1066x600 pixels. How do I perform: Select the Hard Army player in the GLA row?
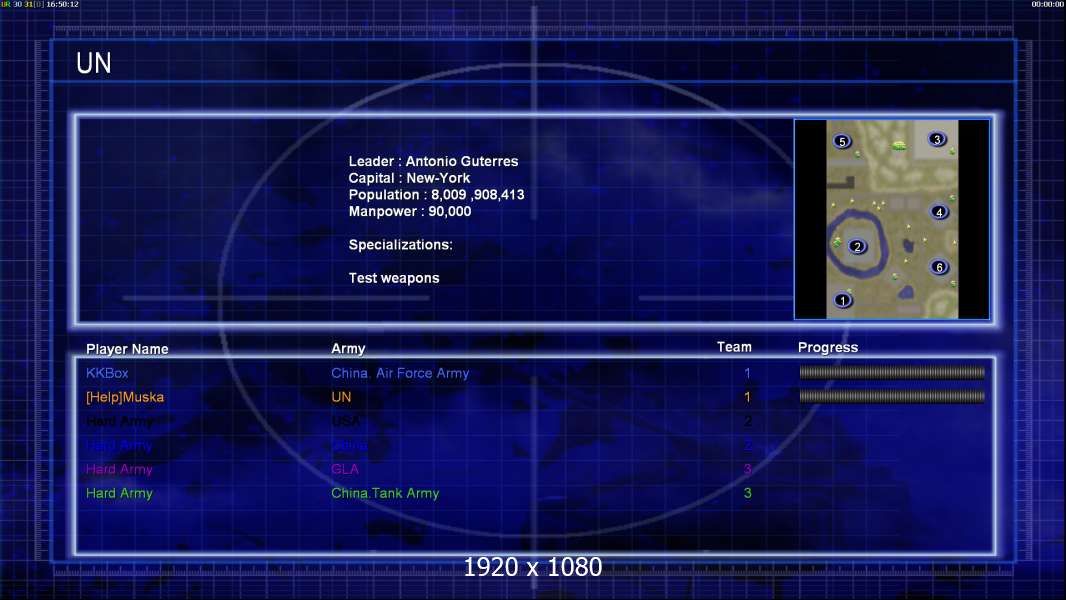tap(119, 470)
